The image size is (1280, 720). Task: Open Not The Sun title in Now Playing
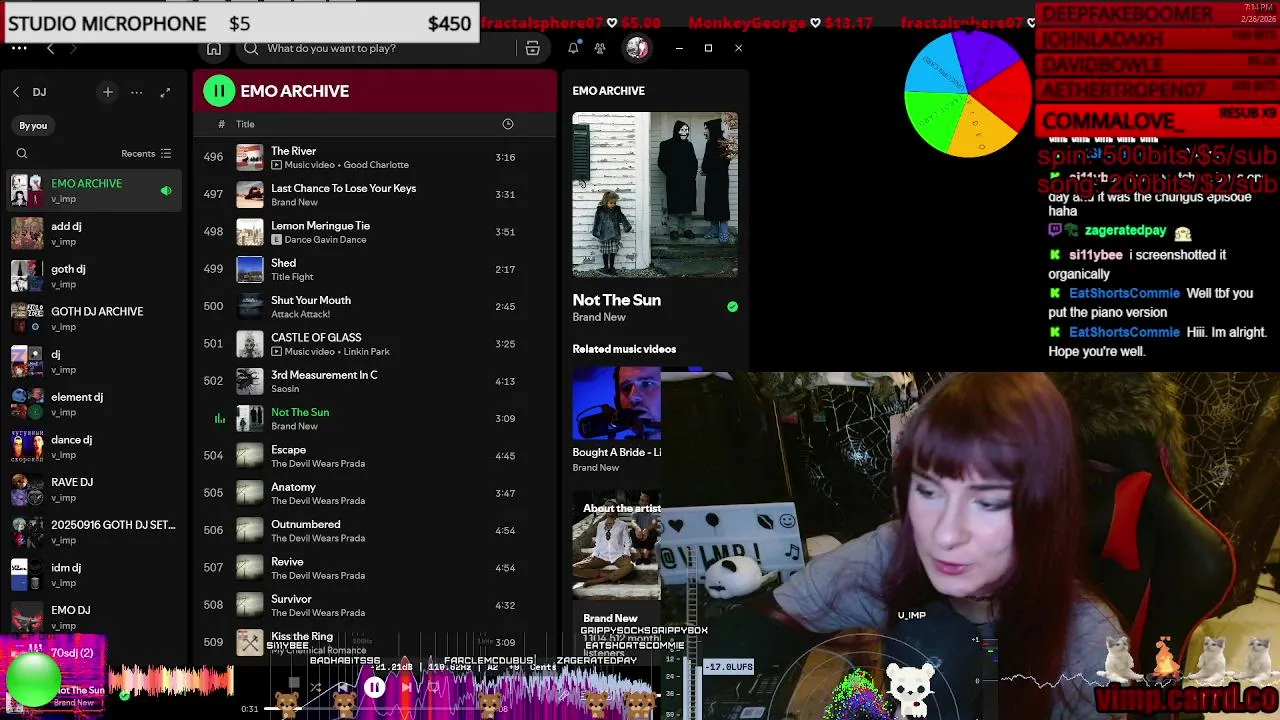click(x=616, y=300)
